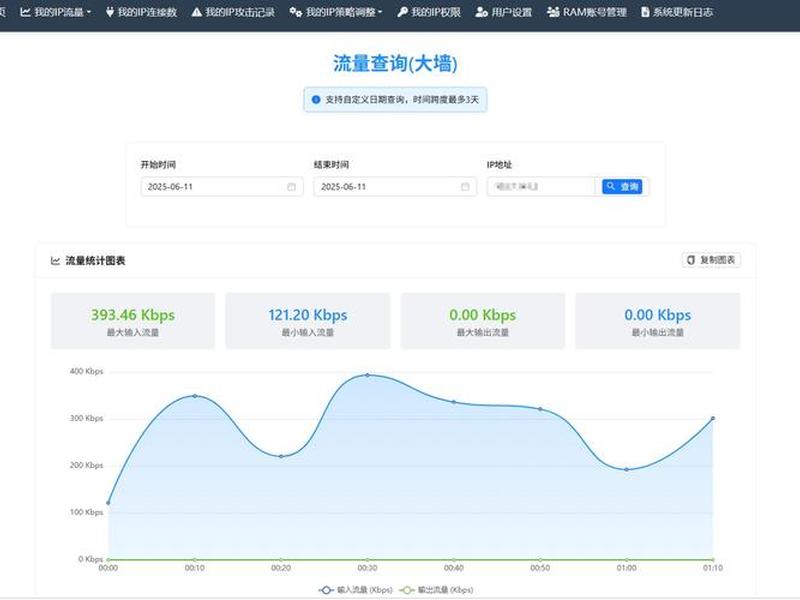Viewport: 800px width, 600px height.
Task: Click the 121.20 Kbps 最小输入流量 card
Action: pos(308,321)
